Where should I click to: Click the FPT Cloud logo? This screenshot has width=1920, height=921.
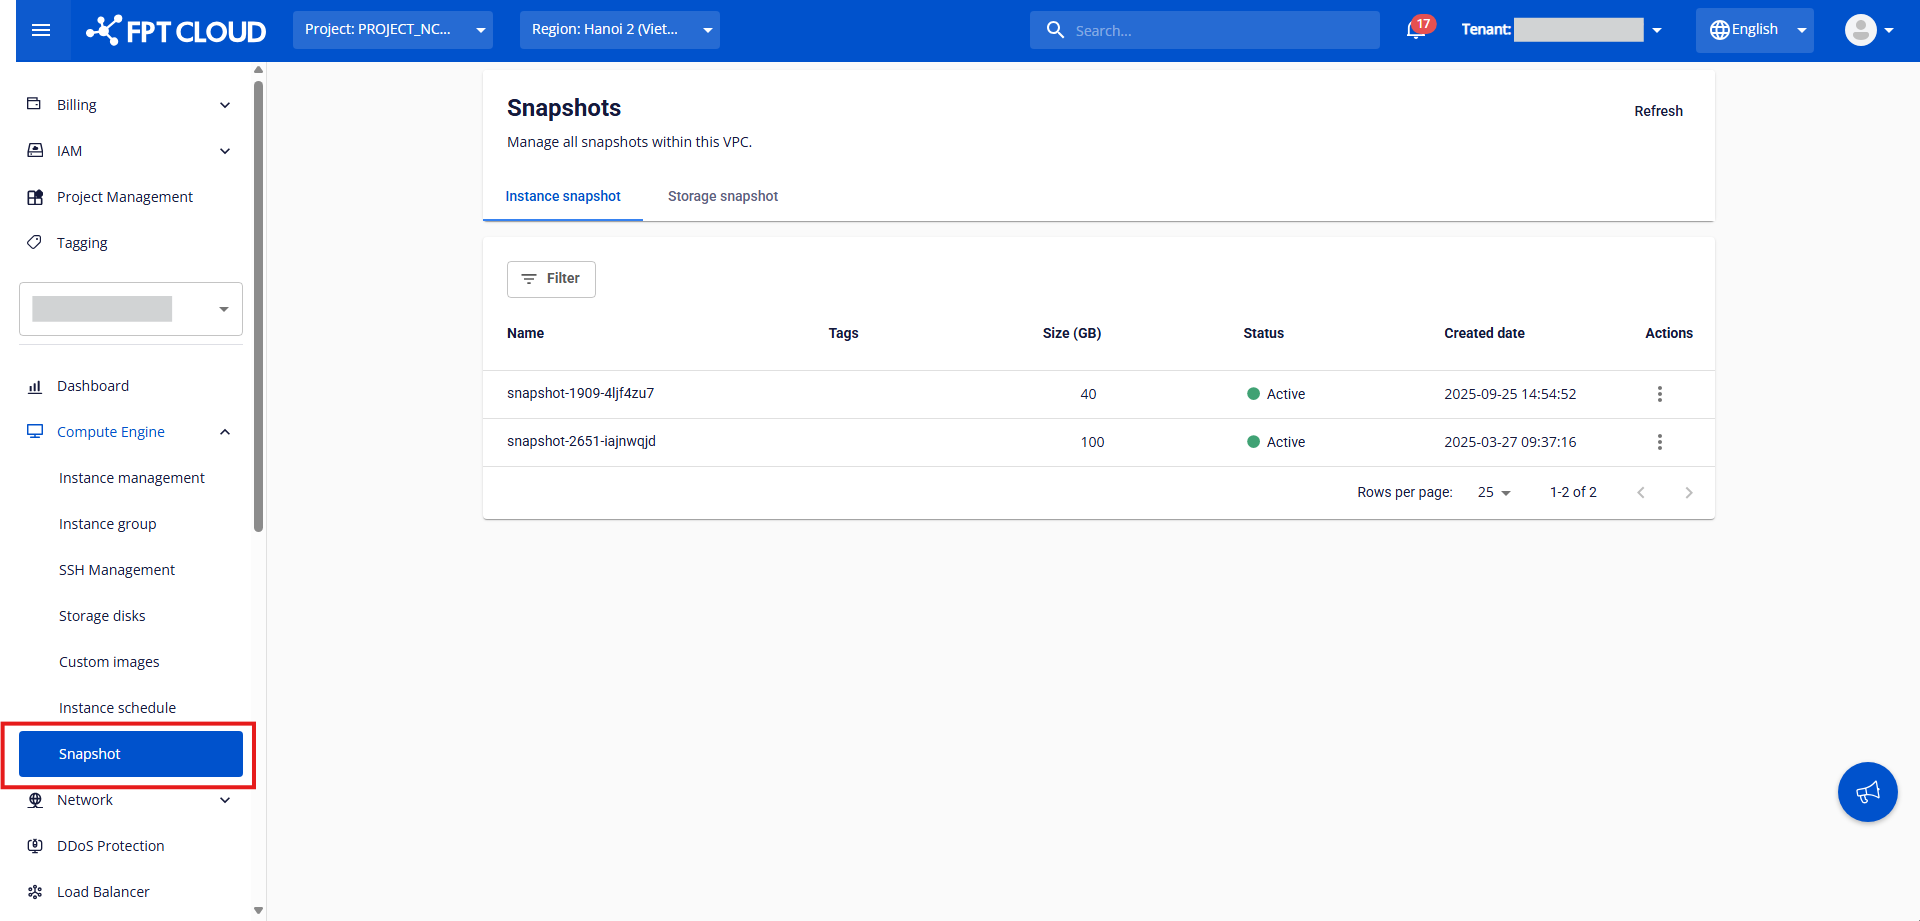tap(177, 31)
